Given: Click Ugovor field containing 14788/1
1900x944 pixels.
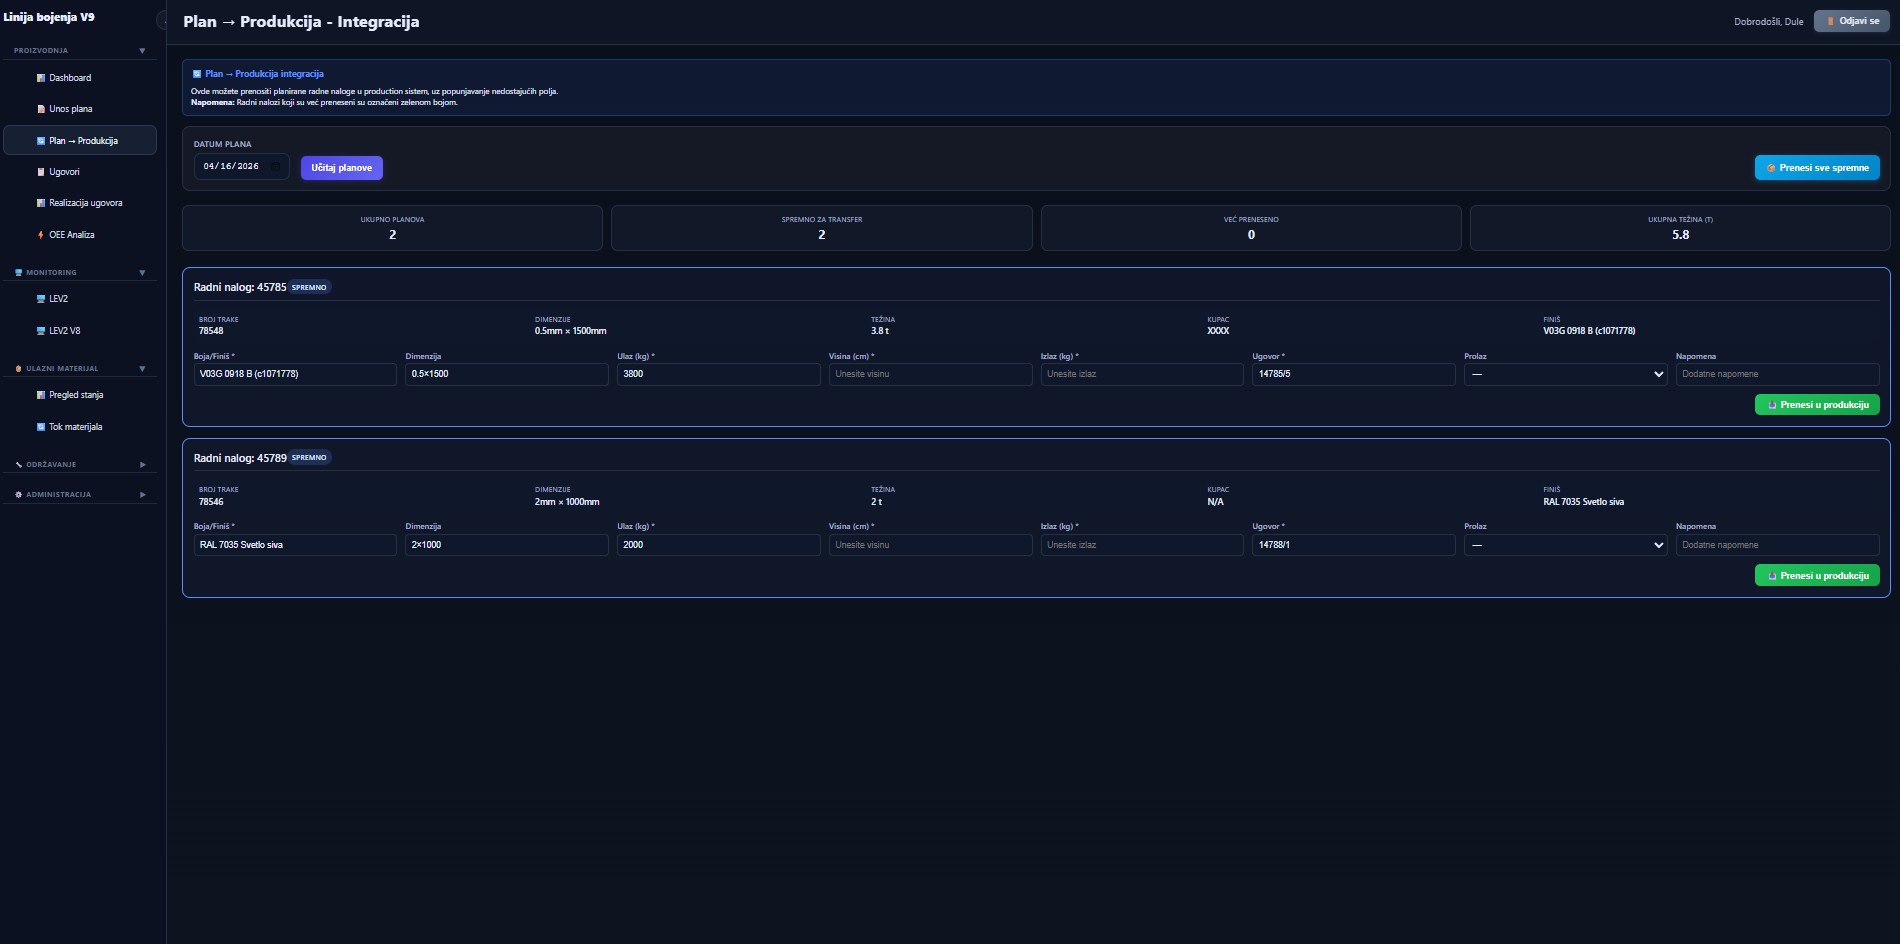Looking at the screenshot, I should pos(1353,545).
